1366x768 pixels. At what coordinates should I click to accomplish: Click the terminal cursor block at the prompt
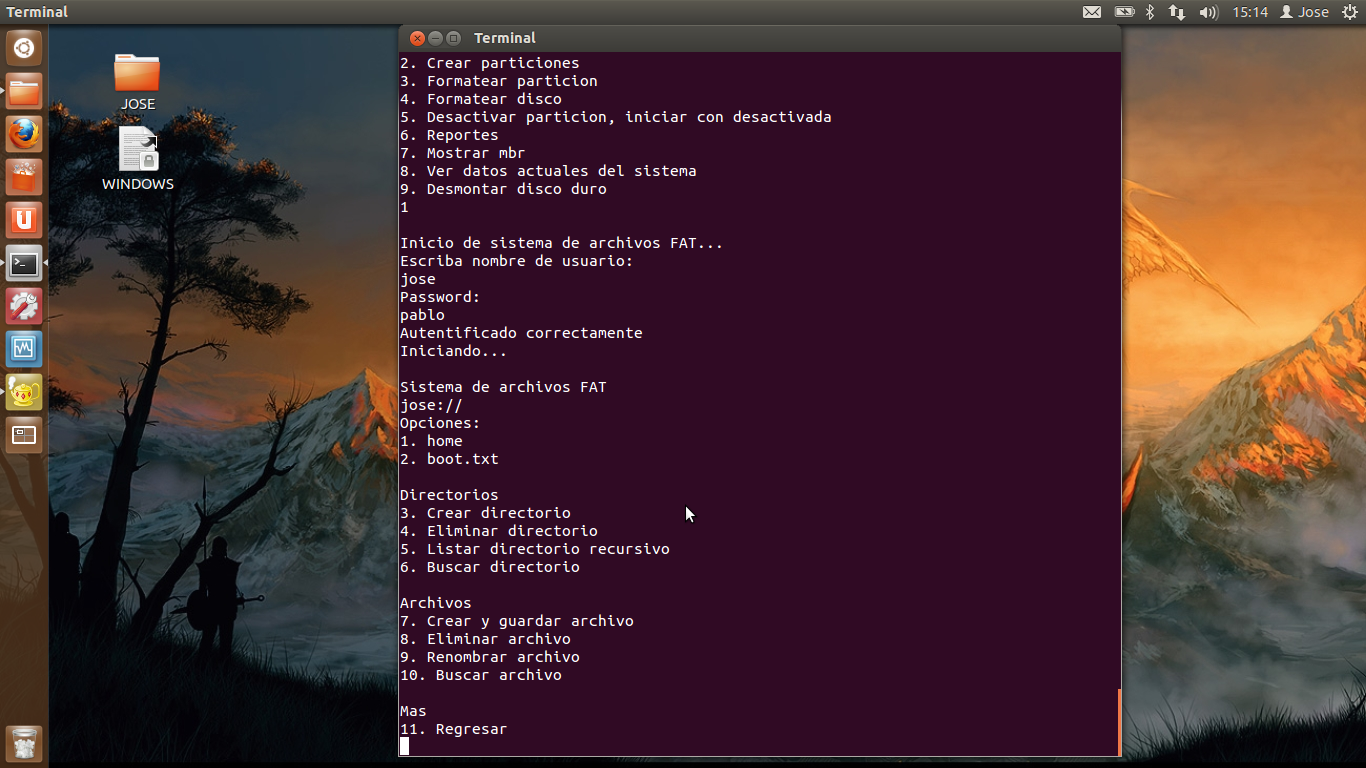[x=404, y=746]
